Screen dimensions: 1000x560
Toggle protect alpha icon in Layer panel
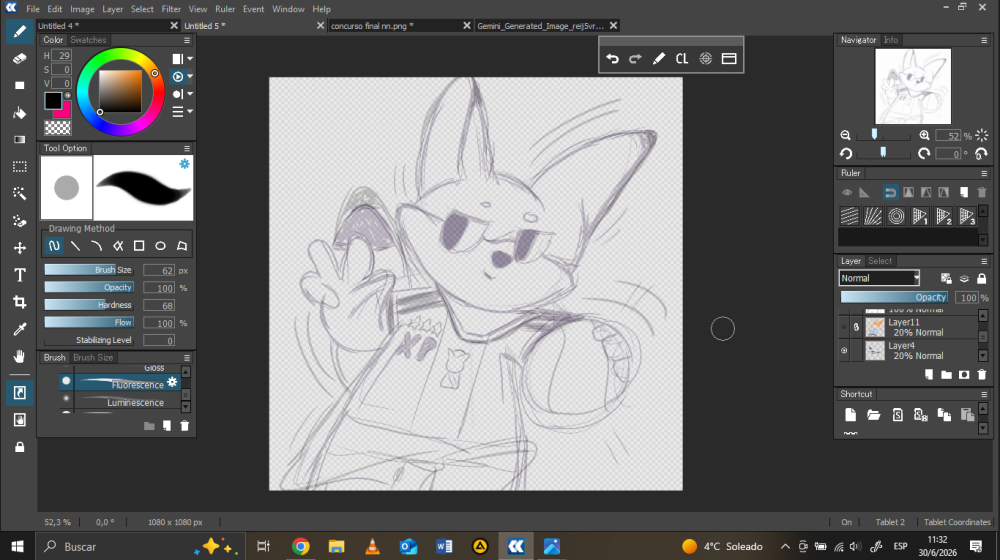946,278
